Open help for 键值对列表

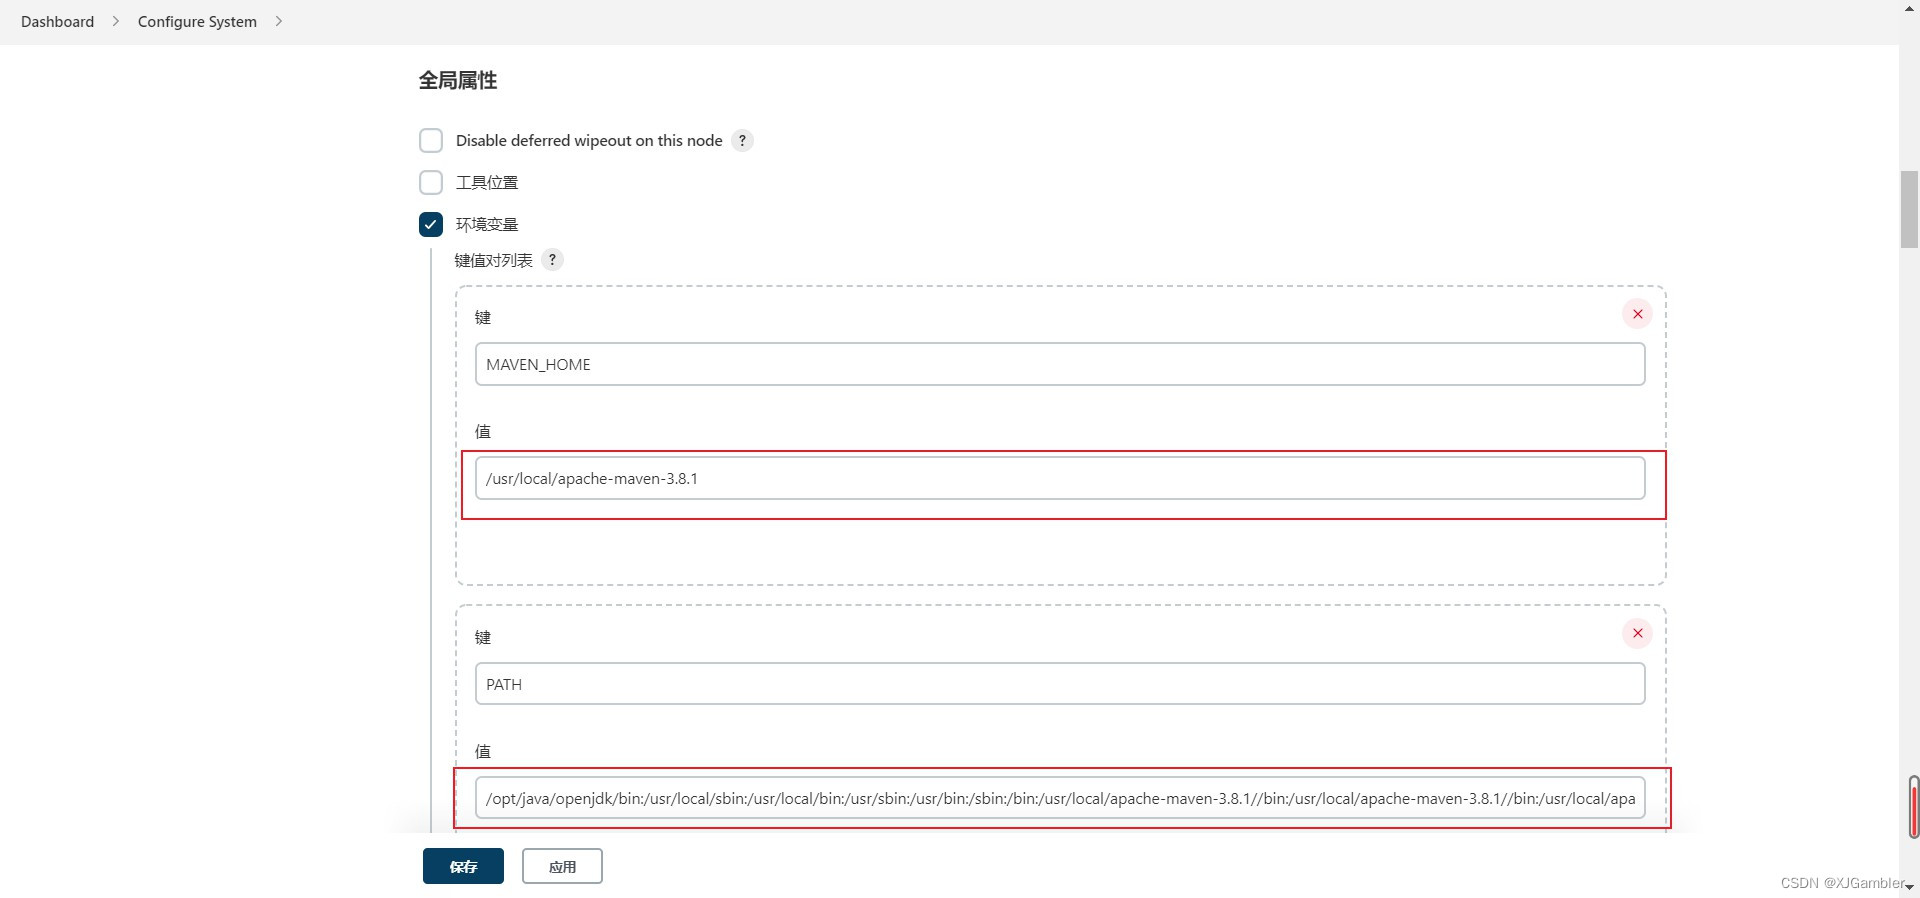click(x=552, y=260)
